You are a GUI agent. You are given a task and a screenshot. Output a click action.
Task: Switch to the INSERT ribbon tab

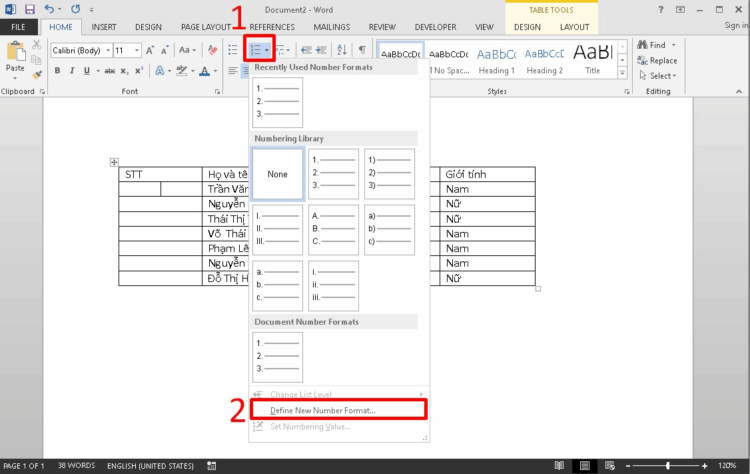[x=103, y=27]
